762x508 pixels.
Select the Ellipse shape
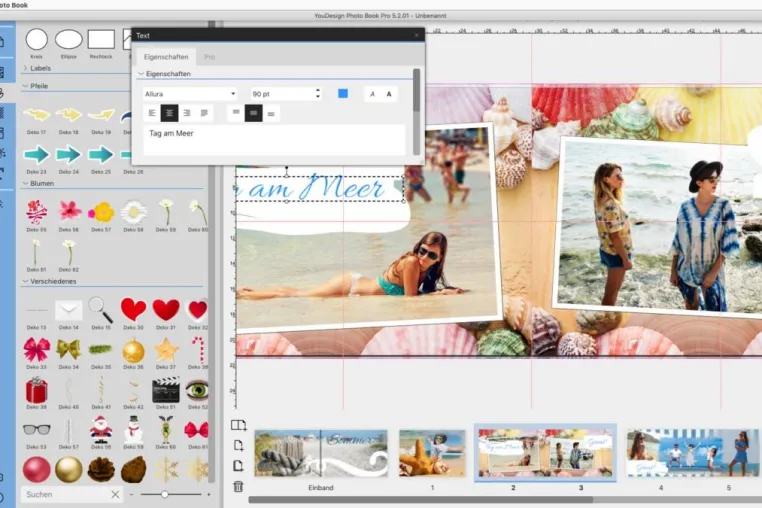[x=69, y=39]
